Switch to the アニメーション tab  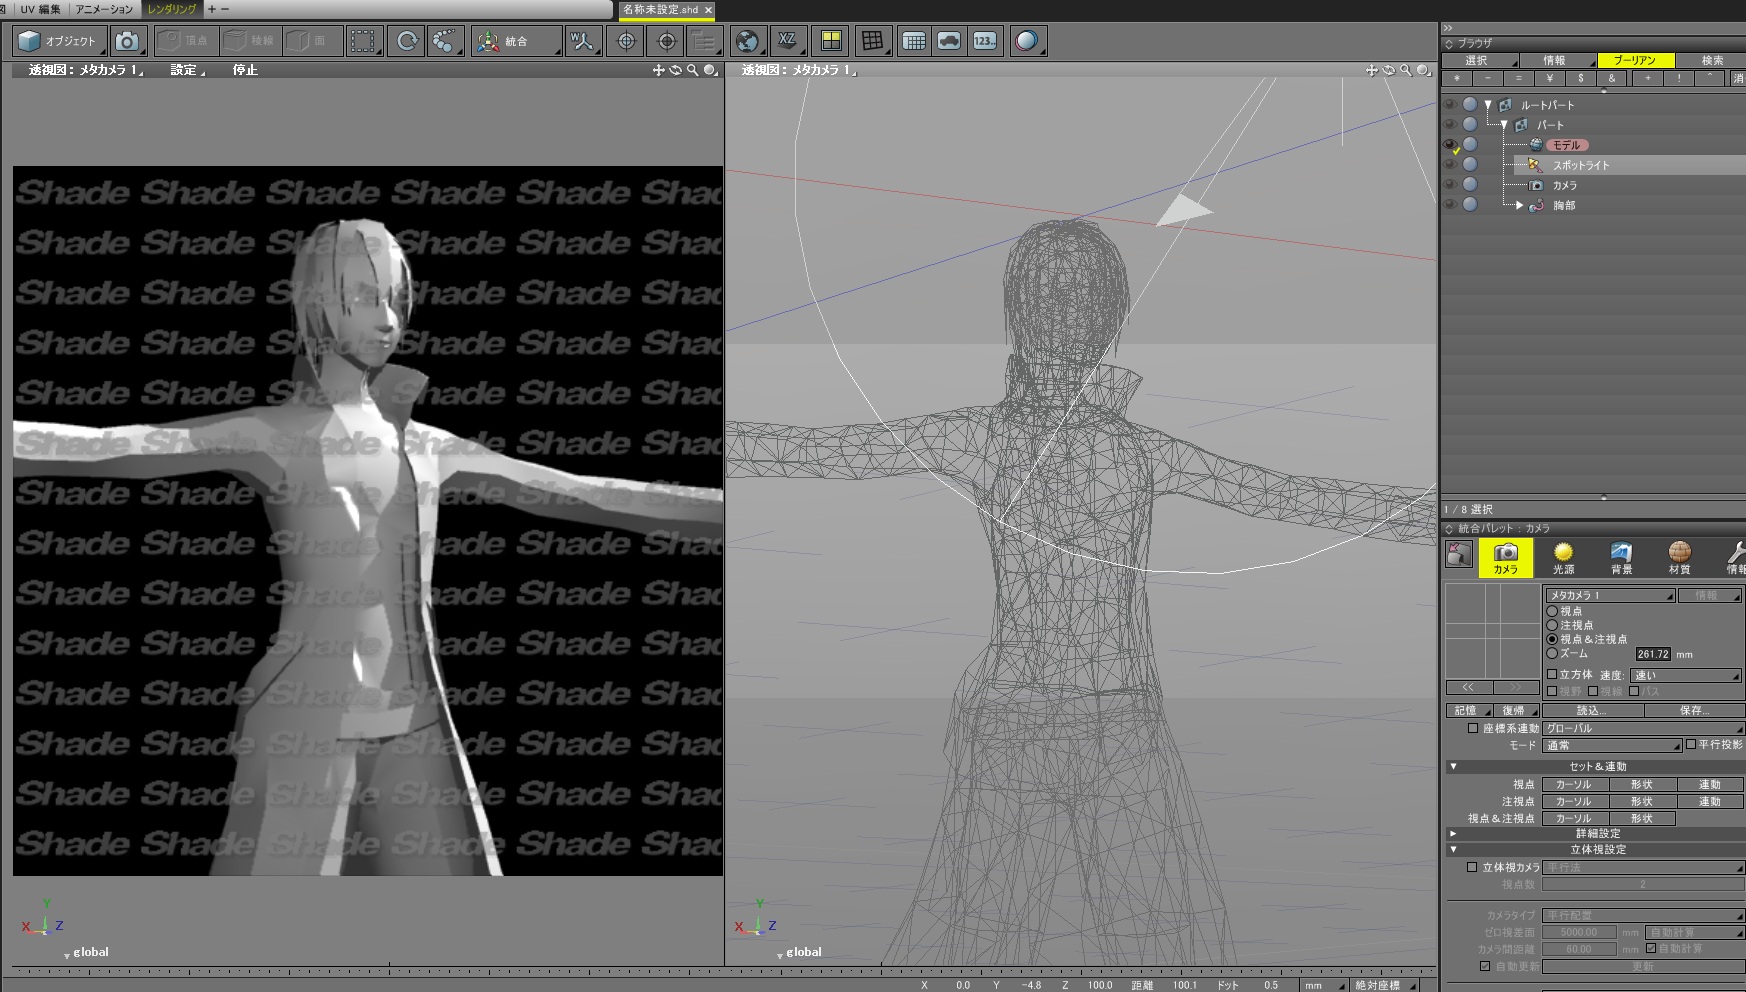click(x=104, y=9)
